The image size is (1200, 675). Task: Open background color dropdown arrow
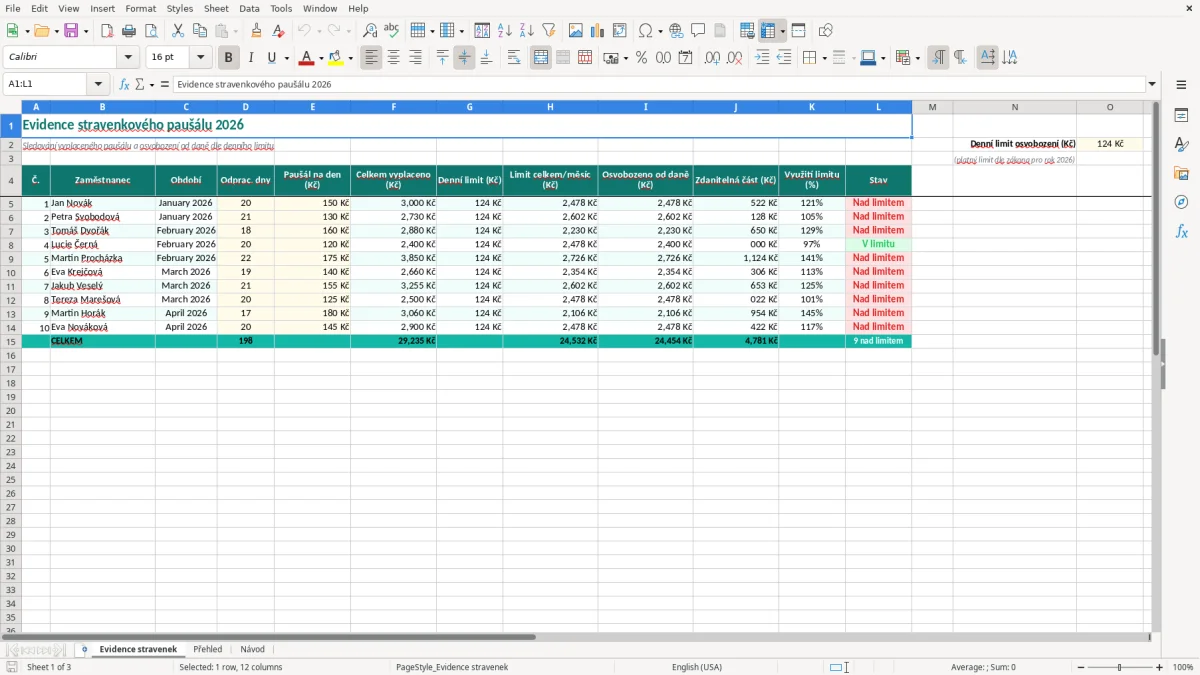pyautogui.click(x=350, y=58)
